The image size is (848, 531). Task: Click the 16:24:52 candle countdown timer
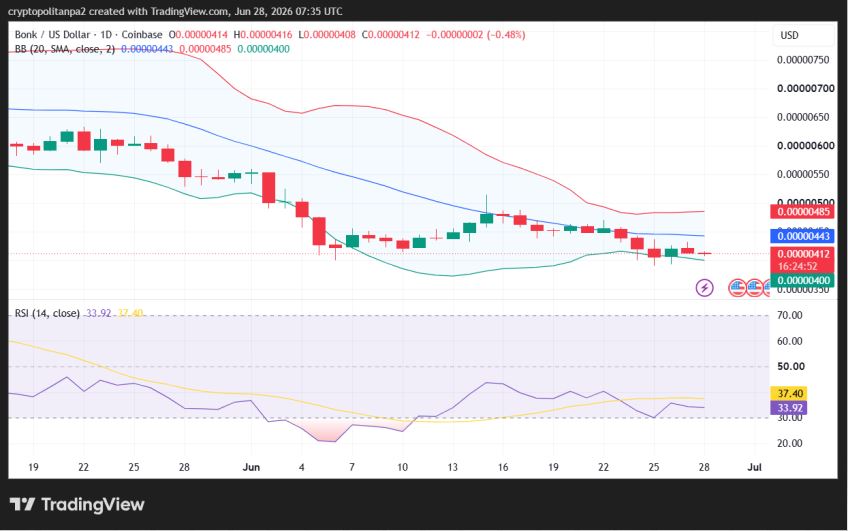click(798, 266)
